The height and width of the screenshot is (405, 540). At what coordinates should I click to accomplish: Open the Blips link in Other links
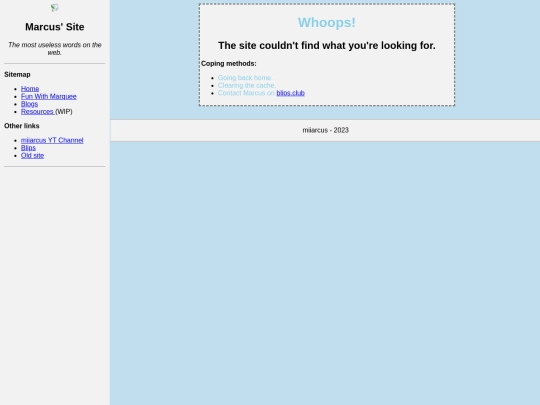28,148
